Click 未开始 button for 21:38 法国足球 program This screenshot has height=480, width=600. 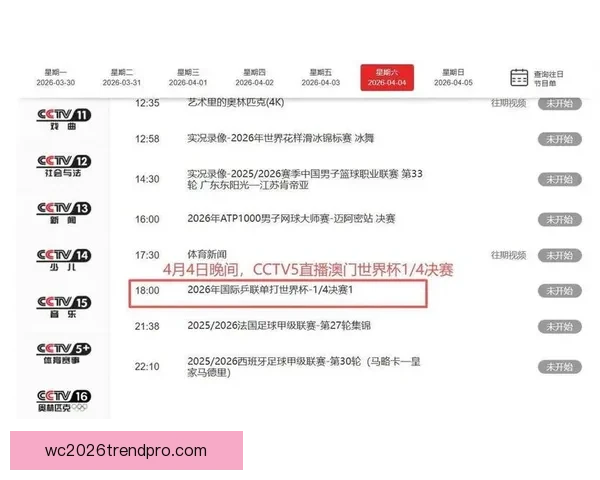point(560,327)
